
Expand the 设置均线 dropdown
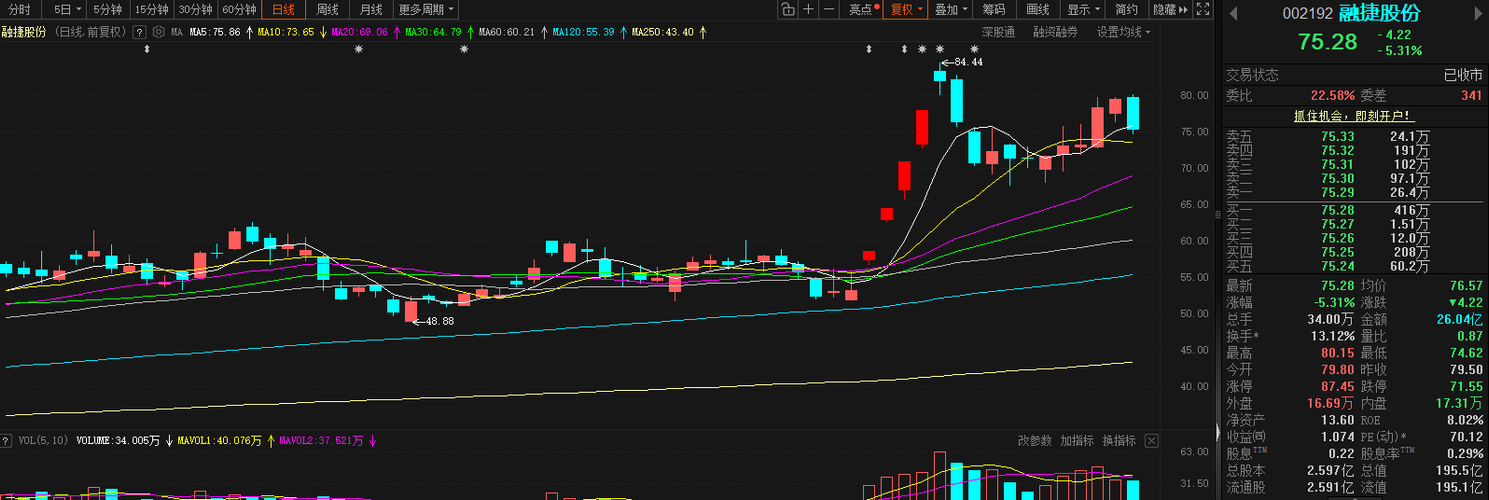1123,32
